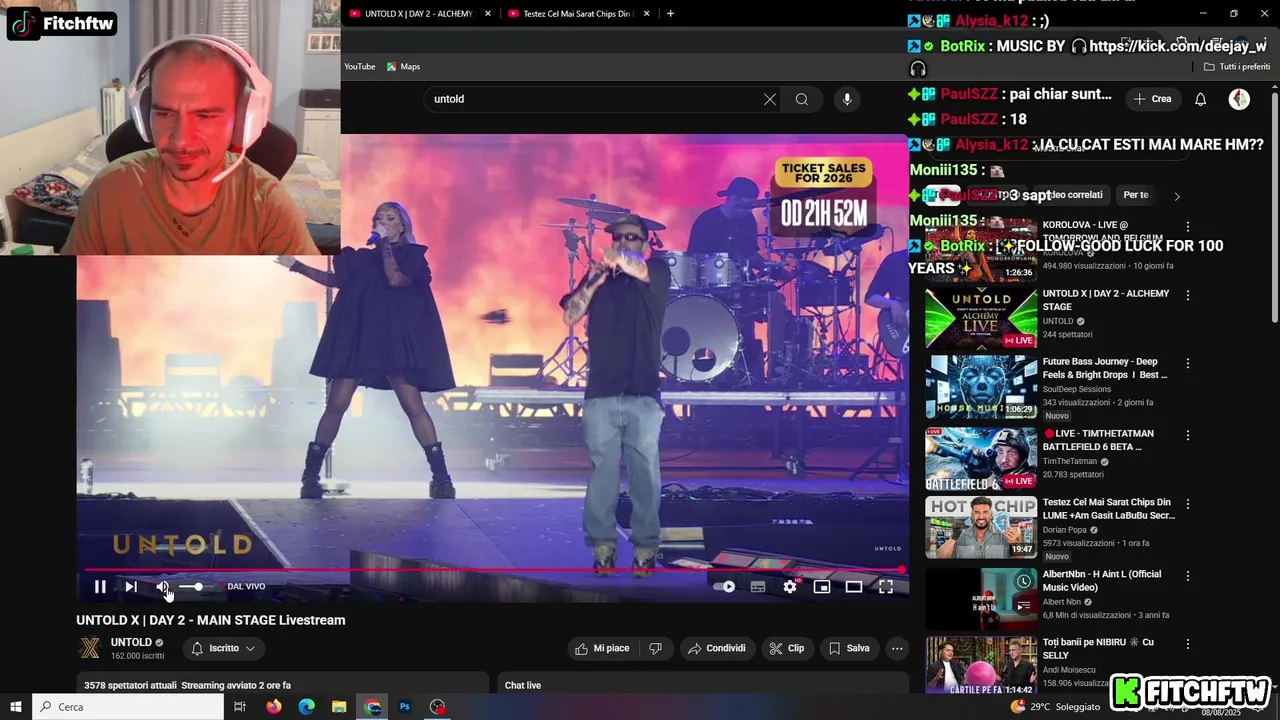Dislike the livestream video
The image size is (1280, 720).
coord(655,648)
